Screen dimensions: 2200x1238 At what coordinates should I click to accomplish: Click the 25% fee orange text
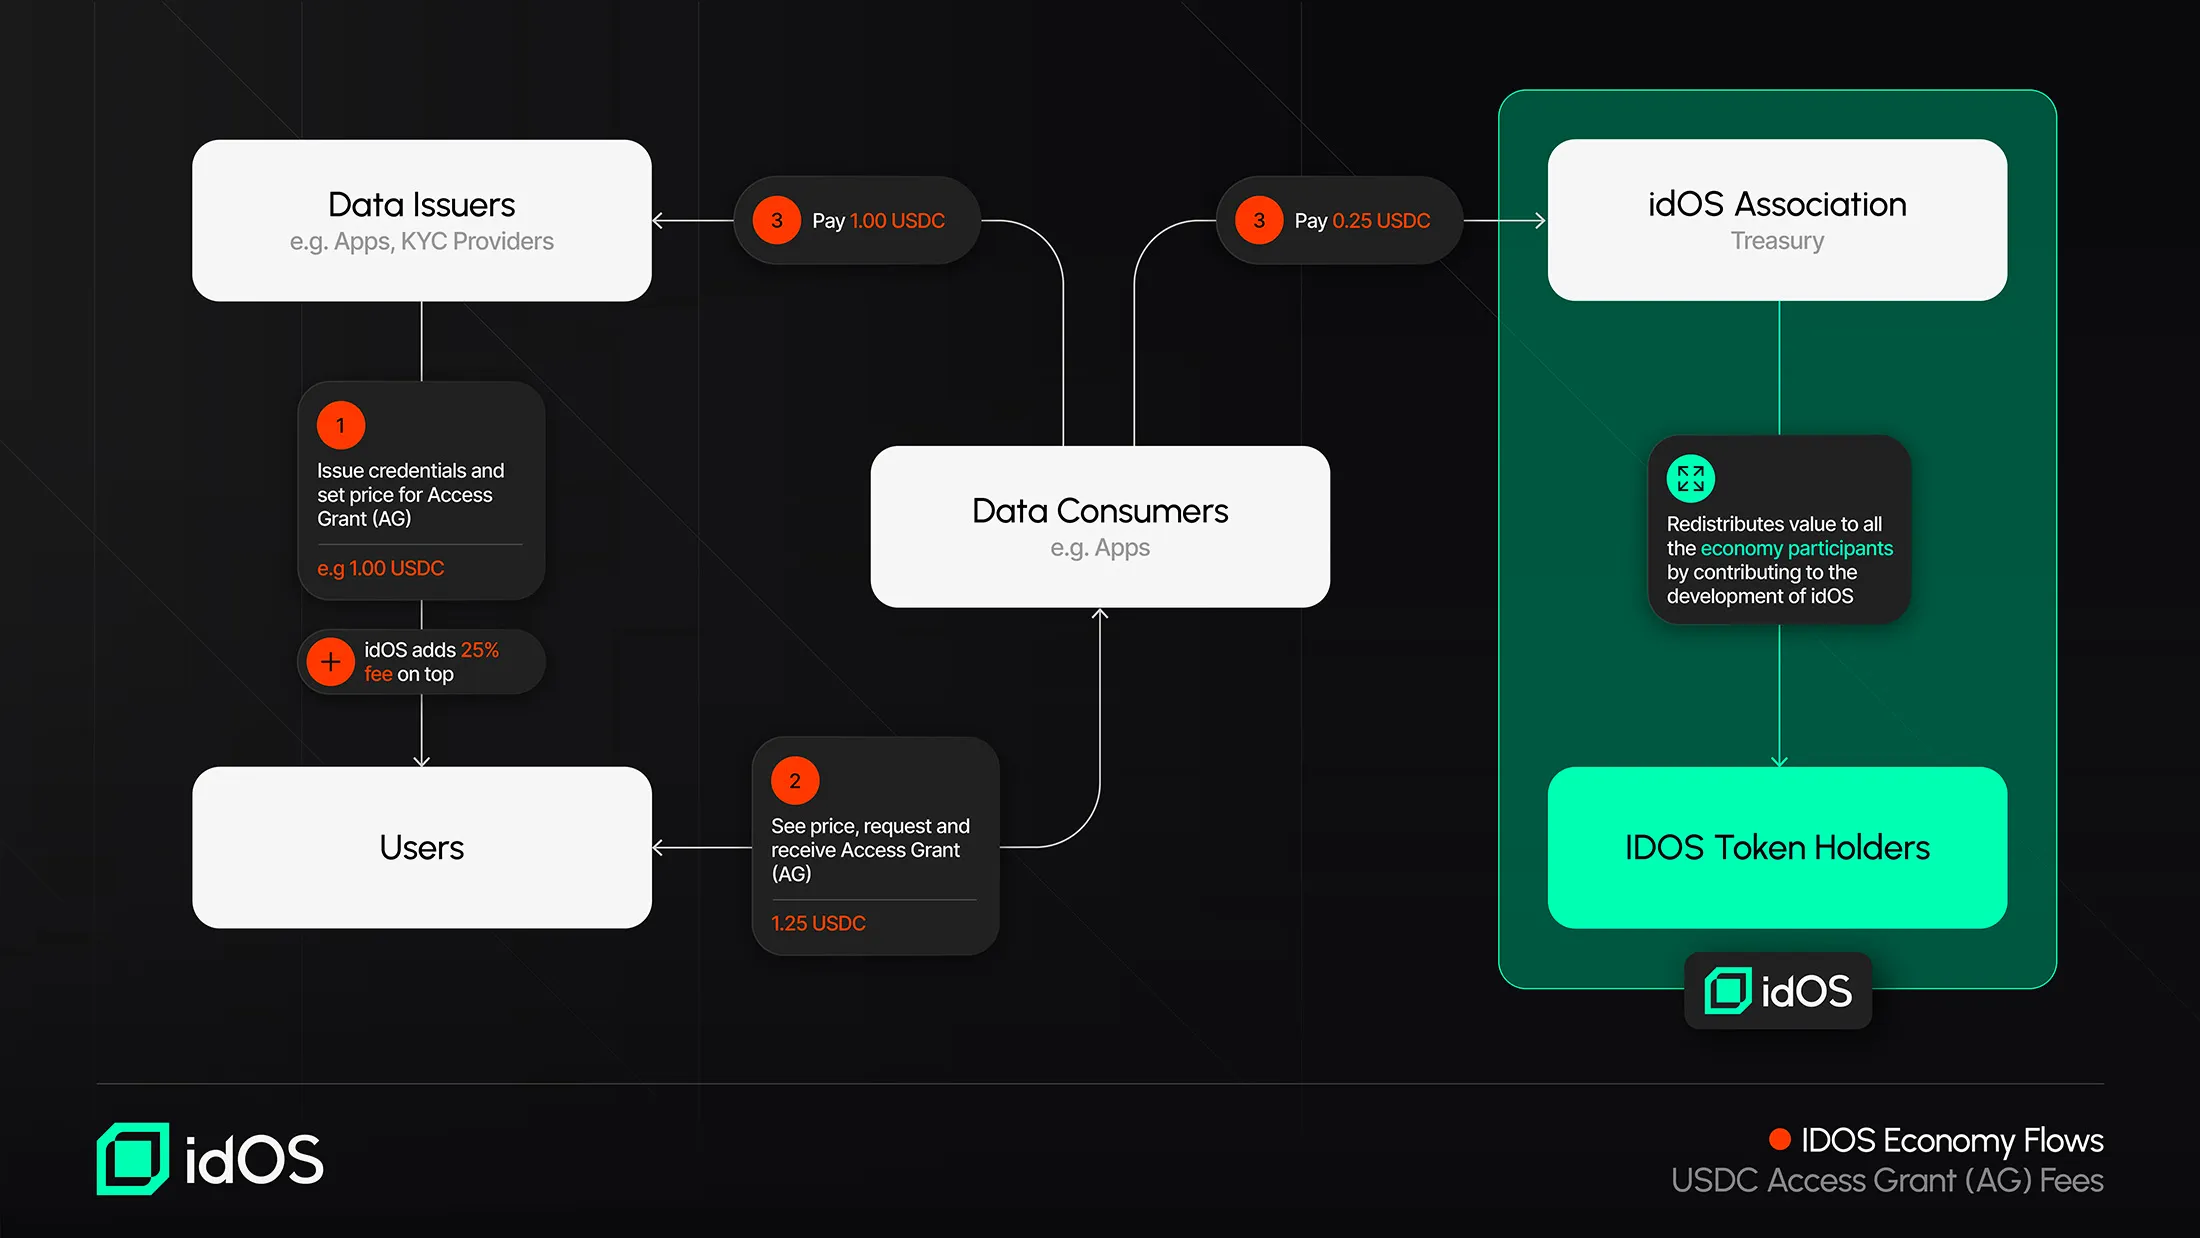coord(479,651)
